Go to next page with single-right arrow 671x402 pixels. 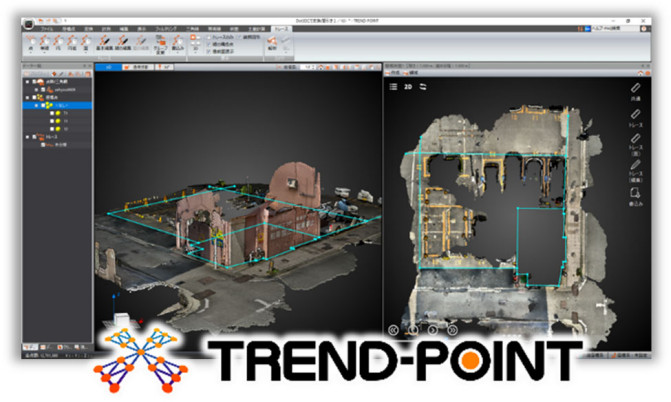[x=433, y=330]
